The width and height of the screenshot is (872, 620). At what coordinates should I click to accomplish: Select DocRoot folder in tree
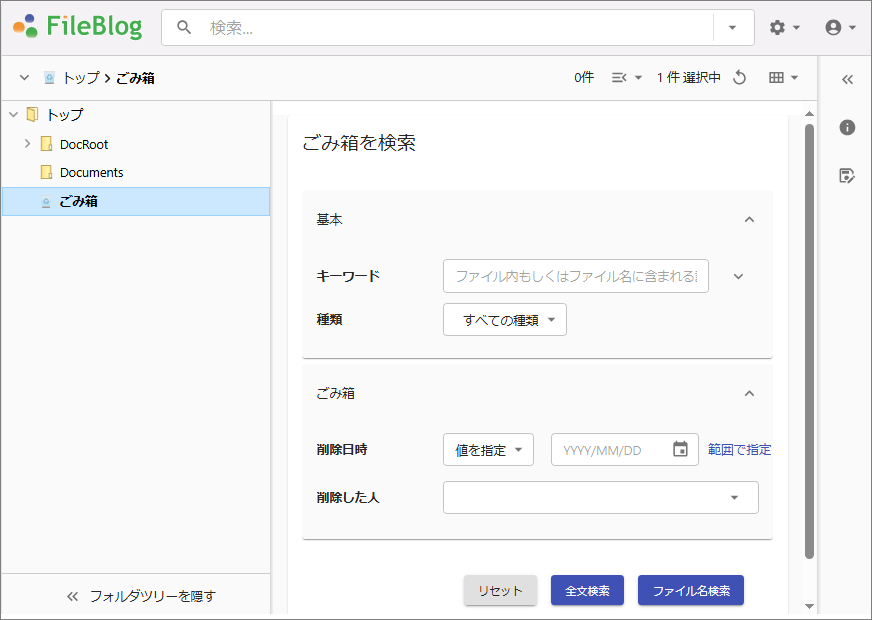coord(84,145)
